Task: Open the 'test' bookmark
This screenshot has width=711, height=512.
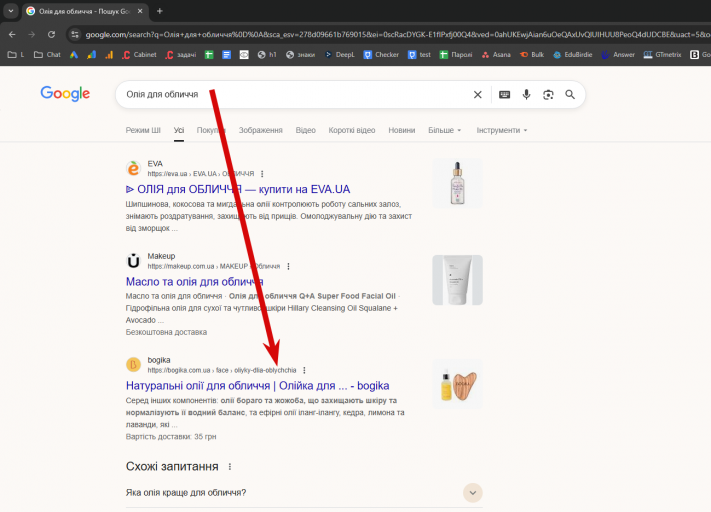Action: click(x=419, y=54)
